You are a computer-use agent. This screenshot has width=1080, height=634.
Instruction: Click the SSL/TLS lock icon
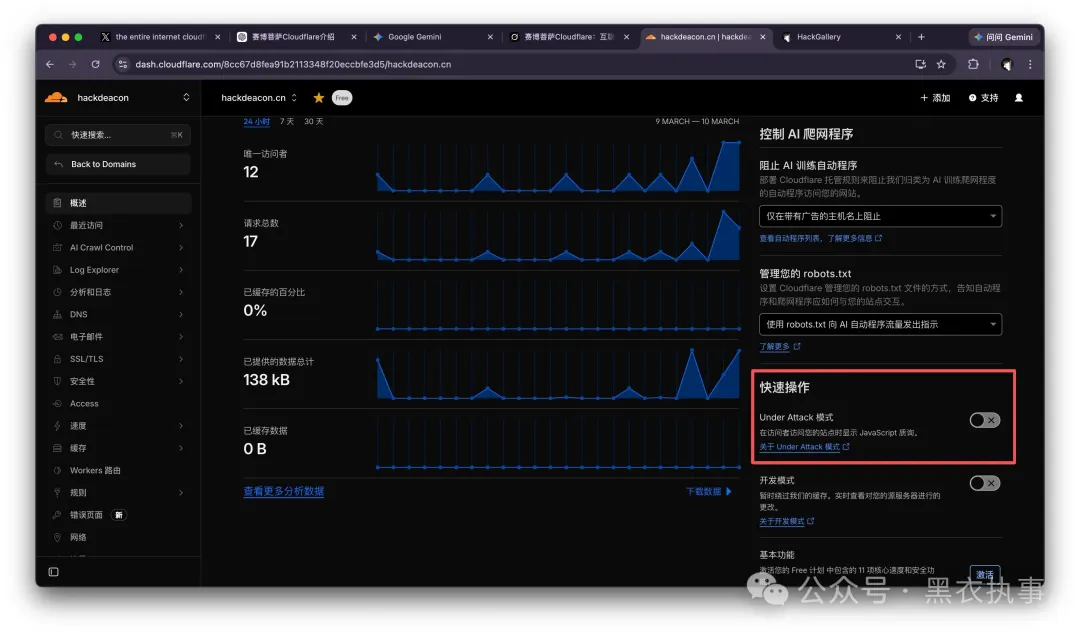(x=57, y=359)
